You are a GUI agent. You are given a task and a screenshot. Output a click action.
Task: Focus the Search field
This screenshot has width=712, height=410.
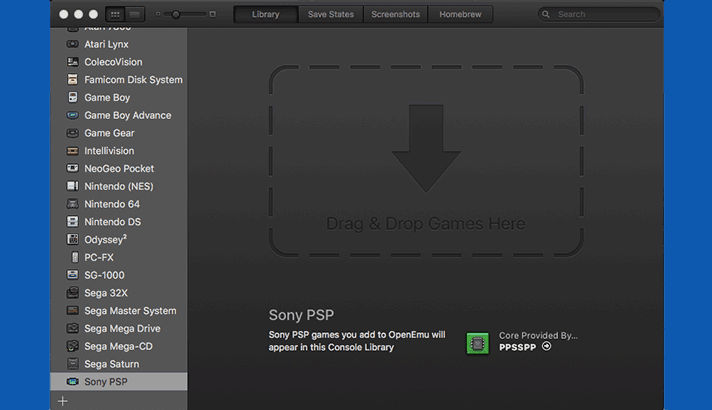(x=599, y=14)
